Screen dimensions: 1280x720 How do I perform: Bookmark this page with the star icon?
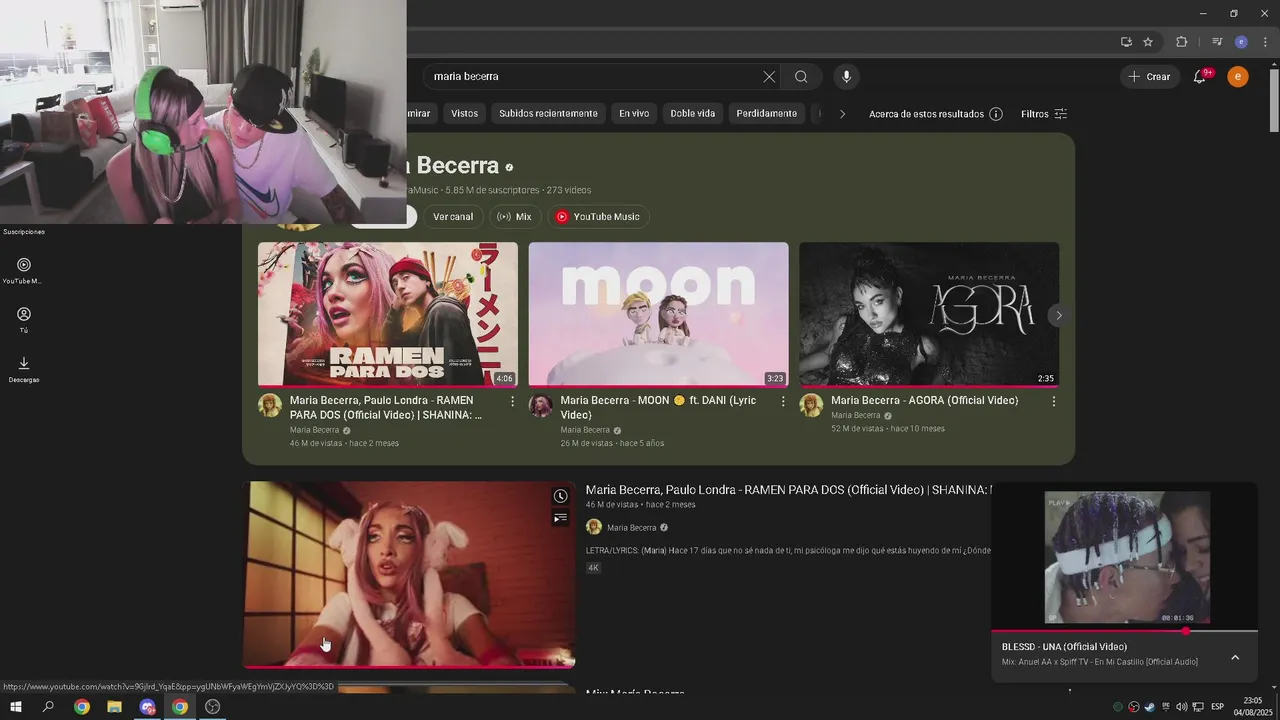(x=1148, y=42)
